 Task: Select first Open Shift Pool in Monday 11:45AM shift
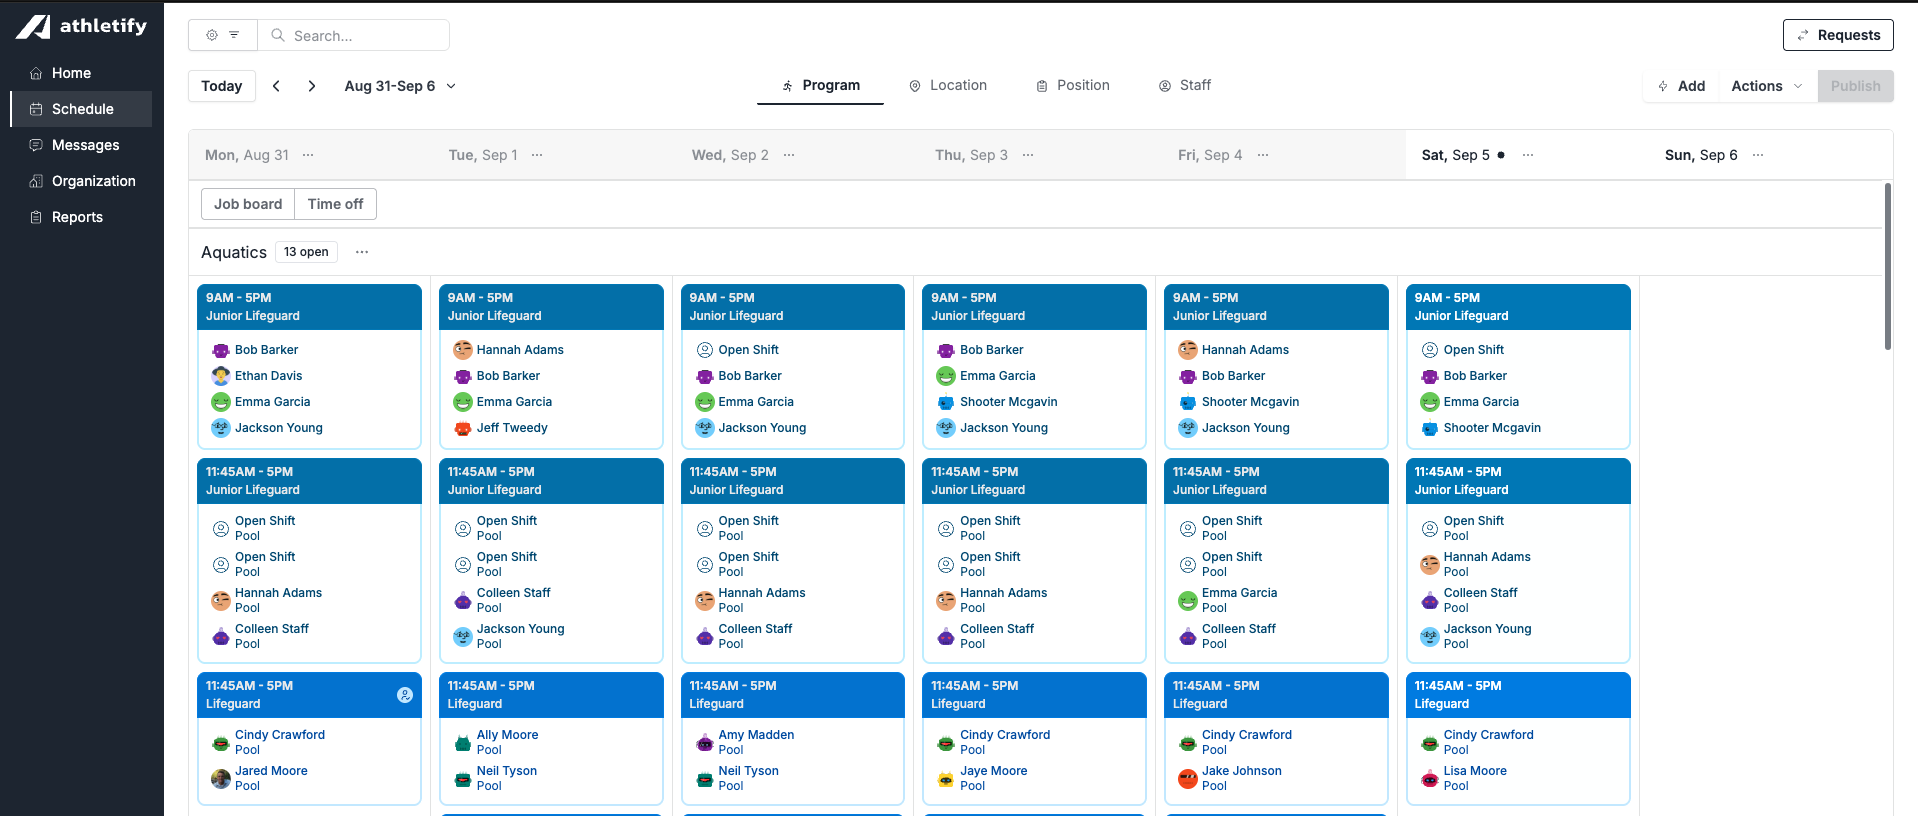(265, 528)
